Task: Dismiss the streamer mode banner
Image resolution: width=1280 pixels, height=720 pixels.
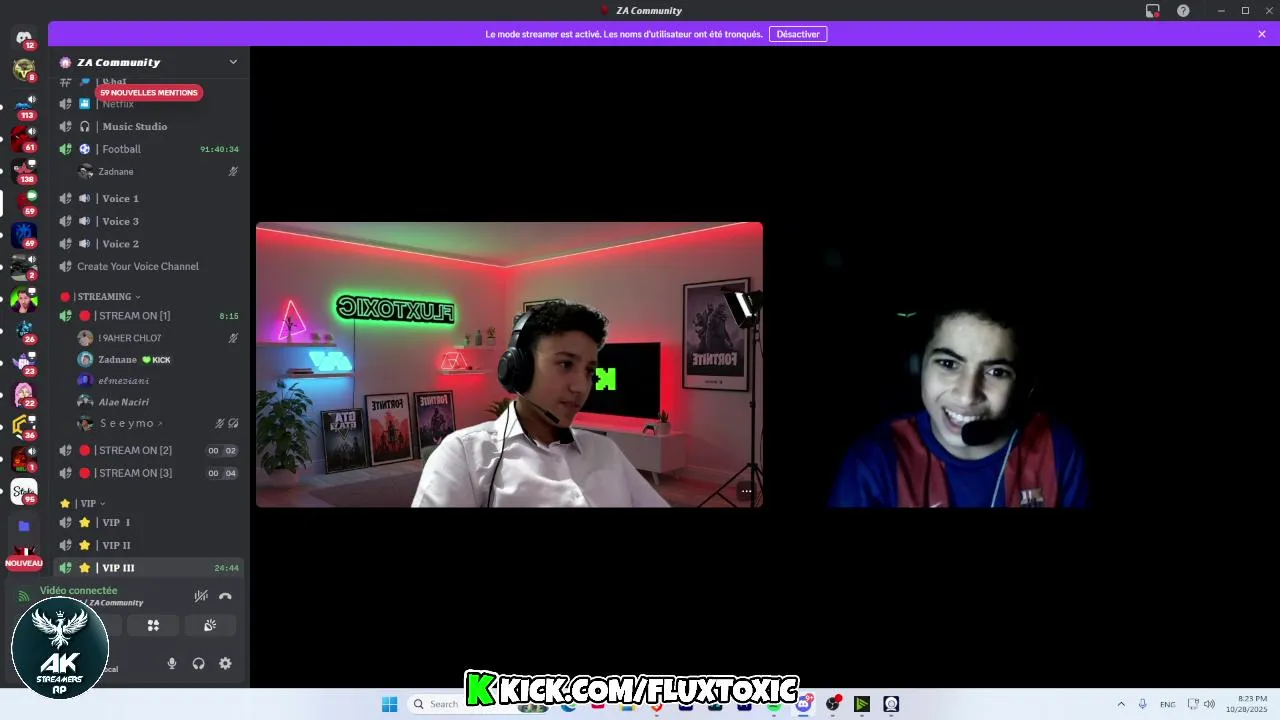Action: (x=1262, y=34)
